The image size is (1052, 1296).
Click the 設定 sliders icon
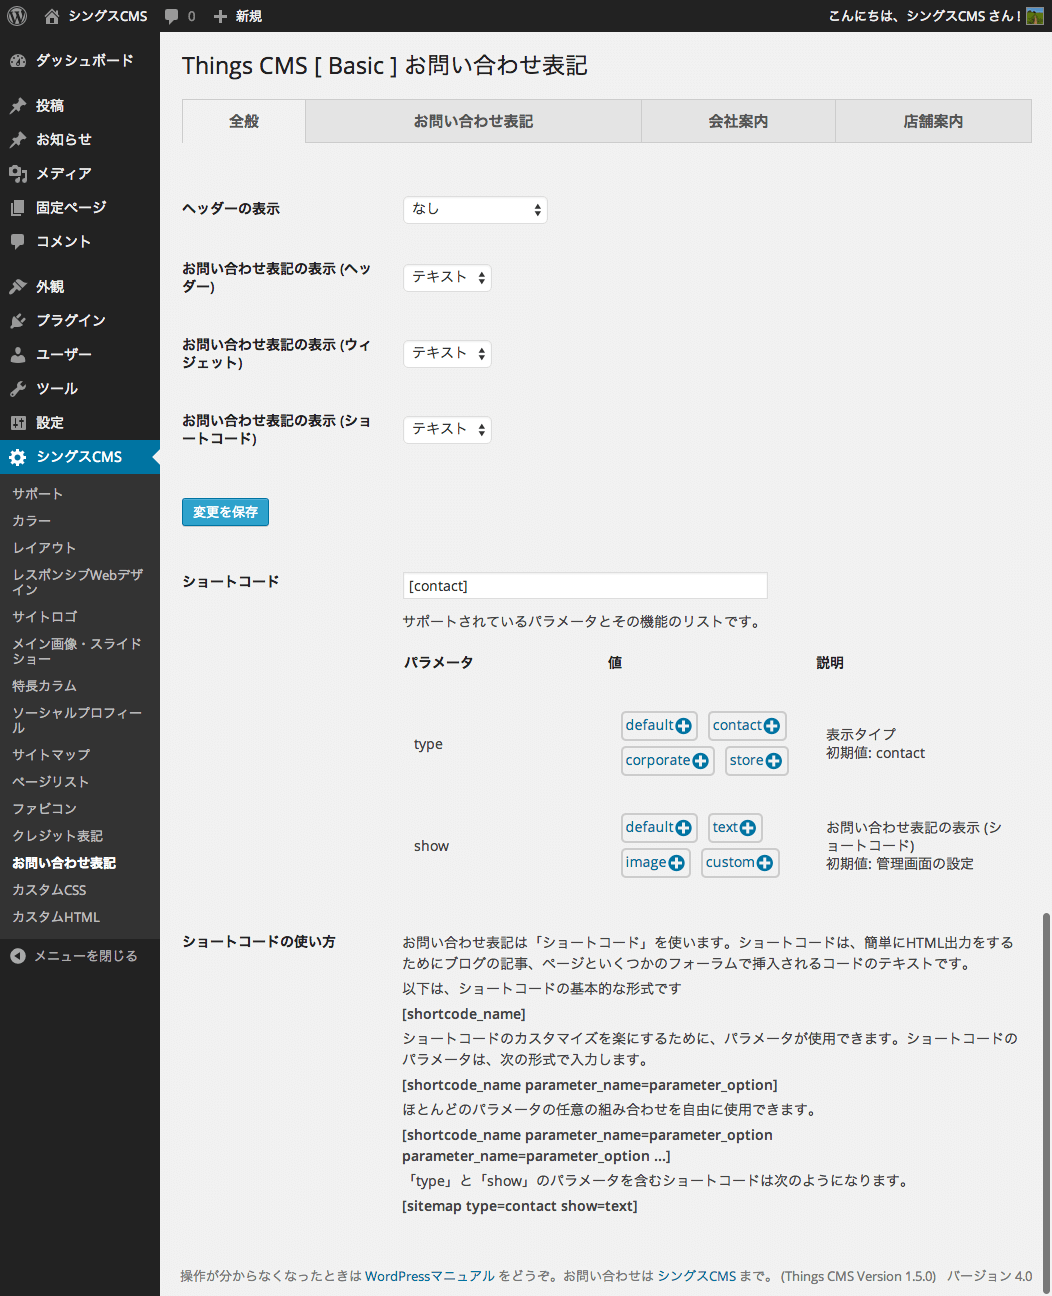[x=18, y=423]
